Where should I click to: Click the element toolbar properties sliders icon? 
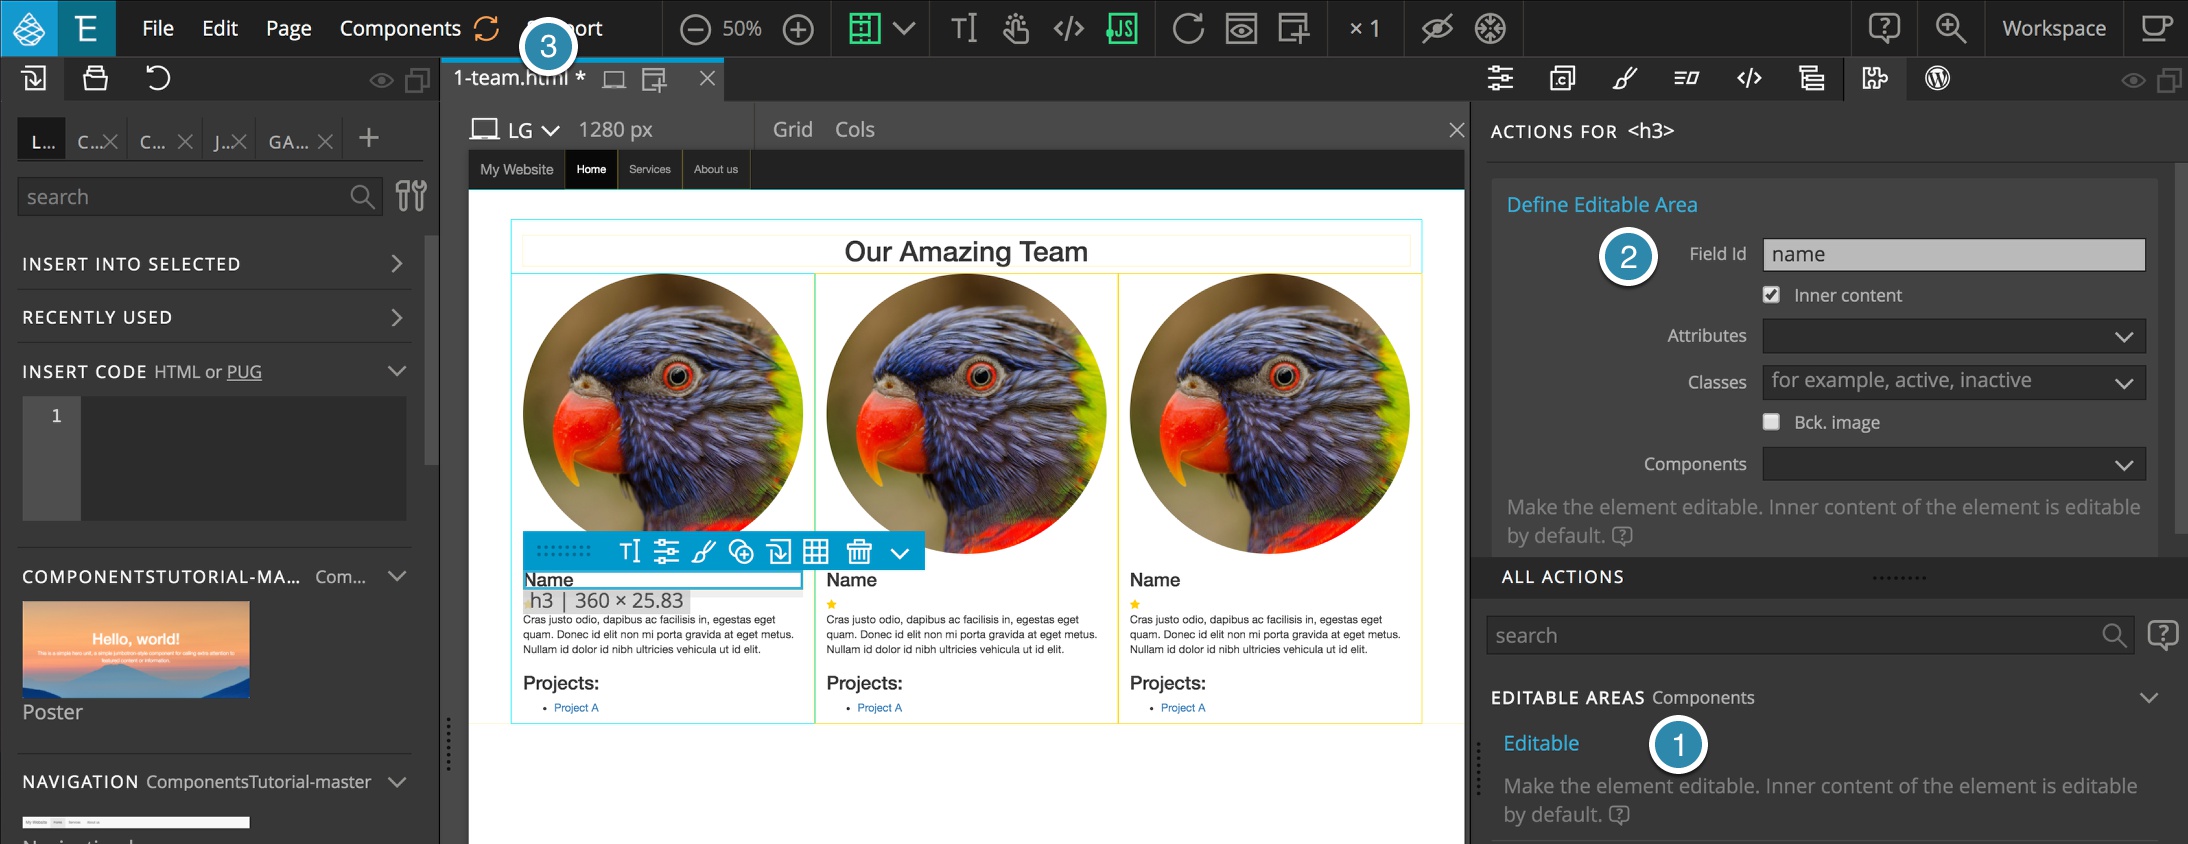[666, 551]
